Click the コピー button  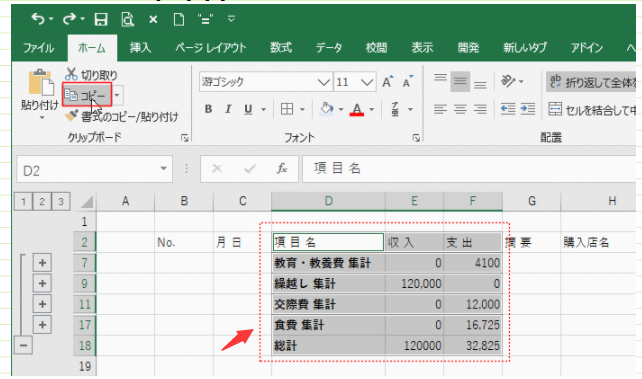coord(87,95)
